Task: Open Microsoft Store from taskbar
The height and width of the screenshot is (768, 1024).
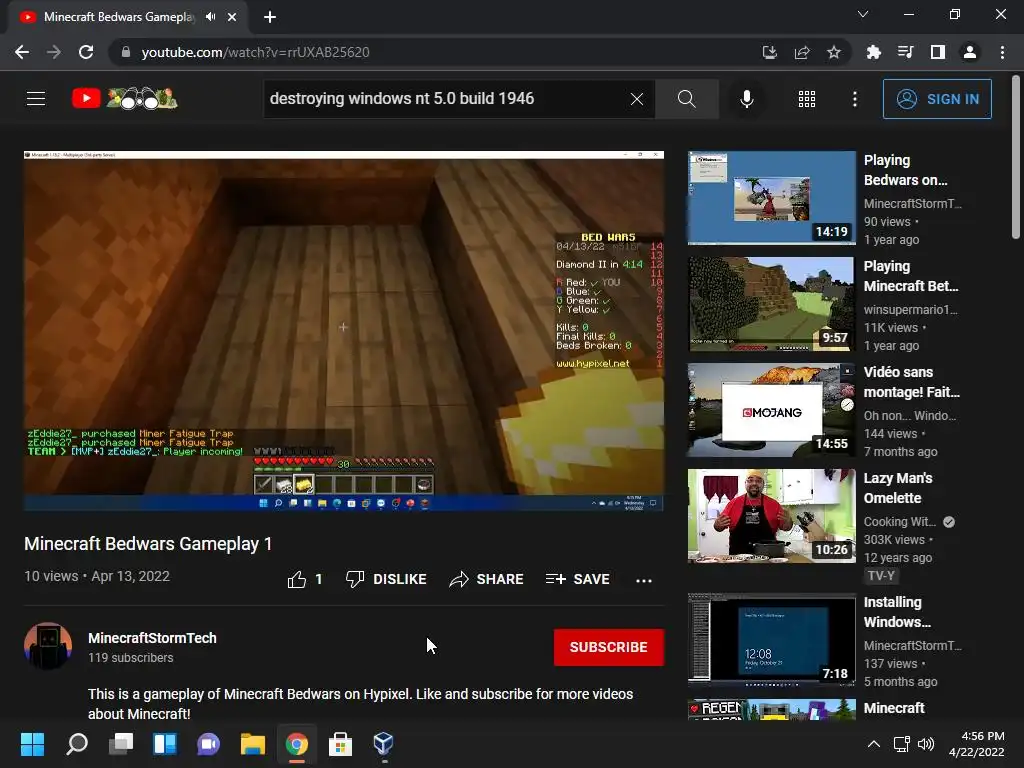Action: (x=340, y=744)
